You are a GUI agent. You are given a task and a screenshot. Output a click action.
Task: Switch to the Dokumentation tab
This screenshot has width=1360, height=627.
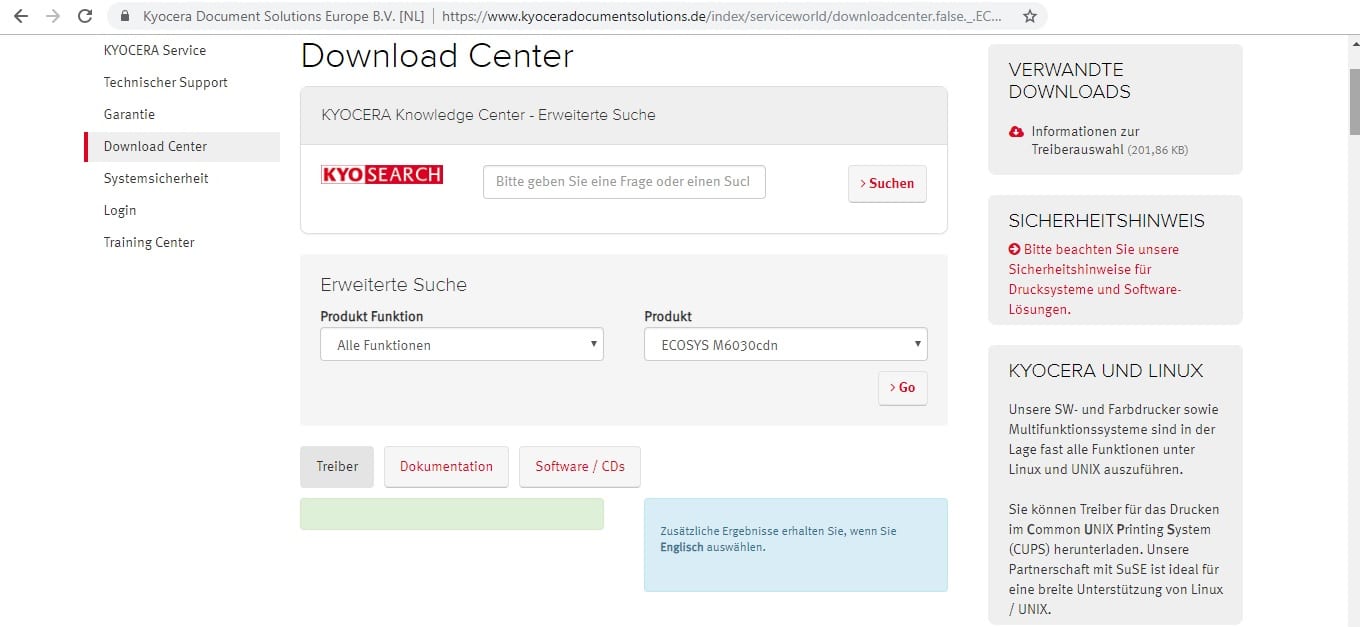pyautogui.click(x=446, y=466)
